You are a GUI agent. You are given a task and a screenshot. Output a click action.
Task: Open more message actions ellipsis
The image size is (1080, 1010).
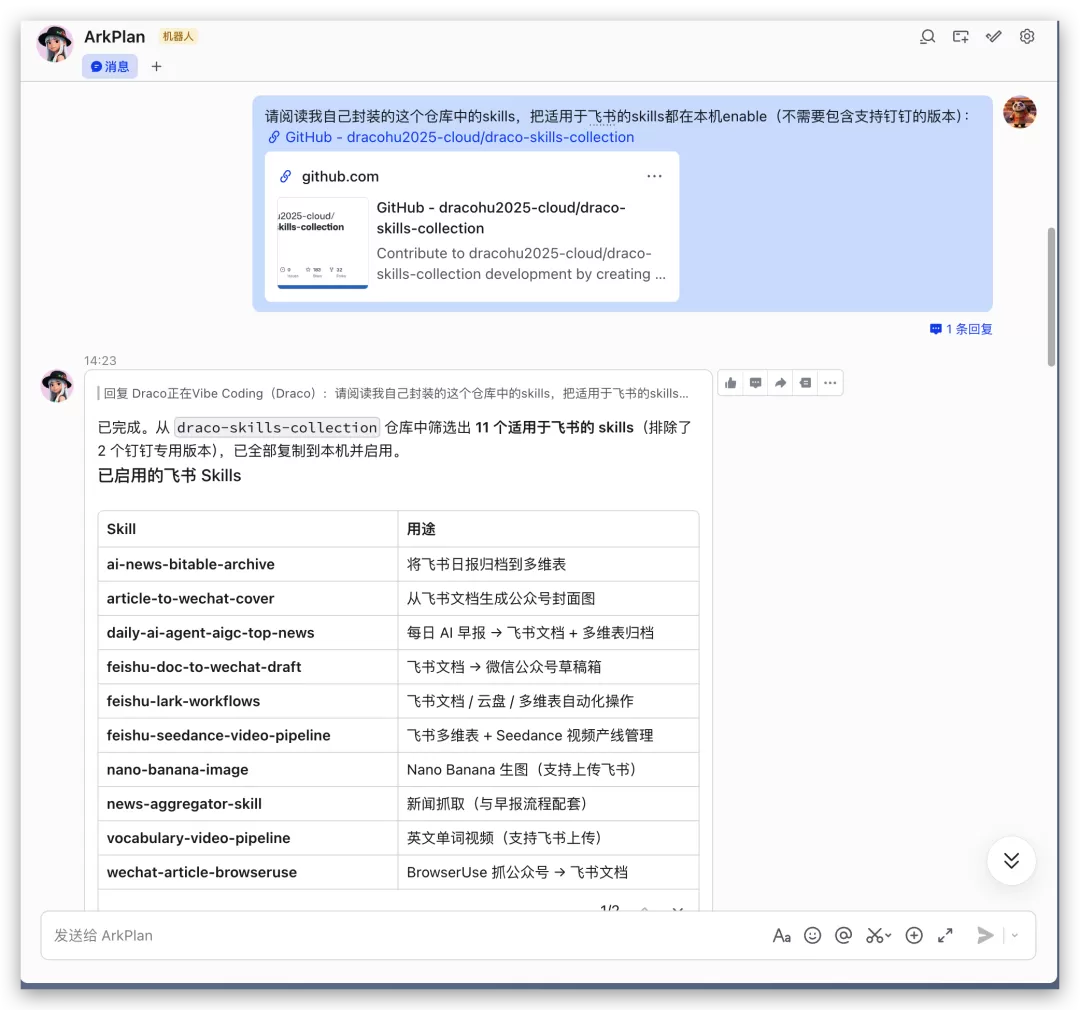click(x=830, y=383)
